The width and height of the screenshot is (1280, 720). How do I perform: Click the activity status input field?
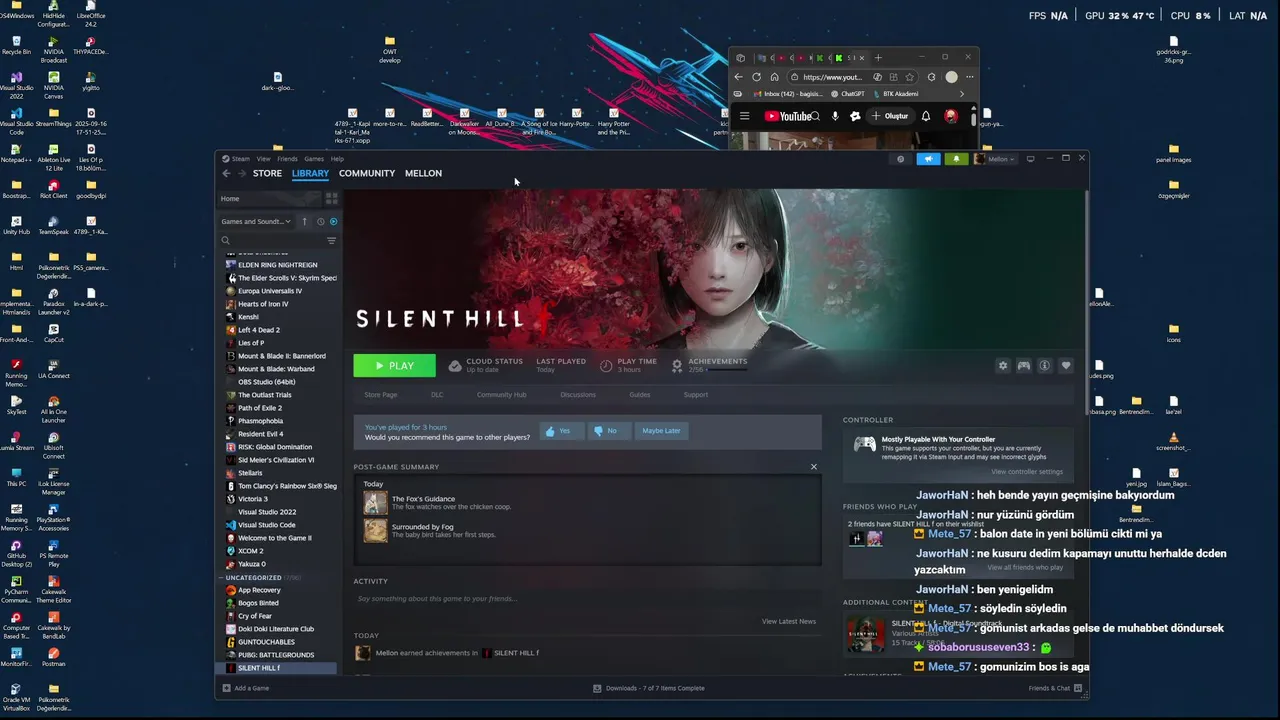(587, 599)
